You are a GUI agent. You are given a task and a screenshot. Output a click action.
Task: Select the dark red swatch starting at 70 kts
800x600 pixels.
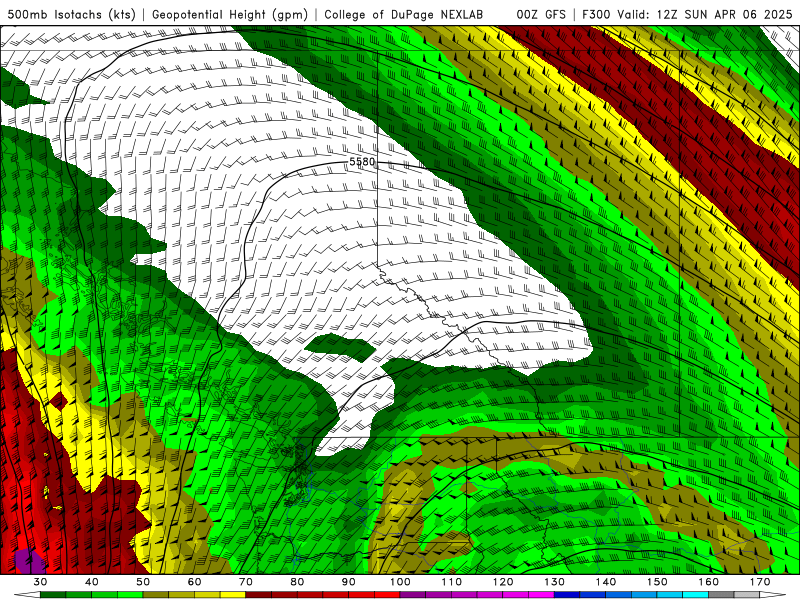259,595
